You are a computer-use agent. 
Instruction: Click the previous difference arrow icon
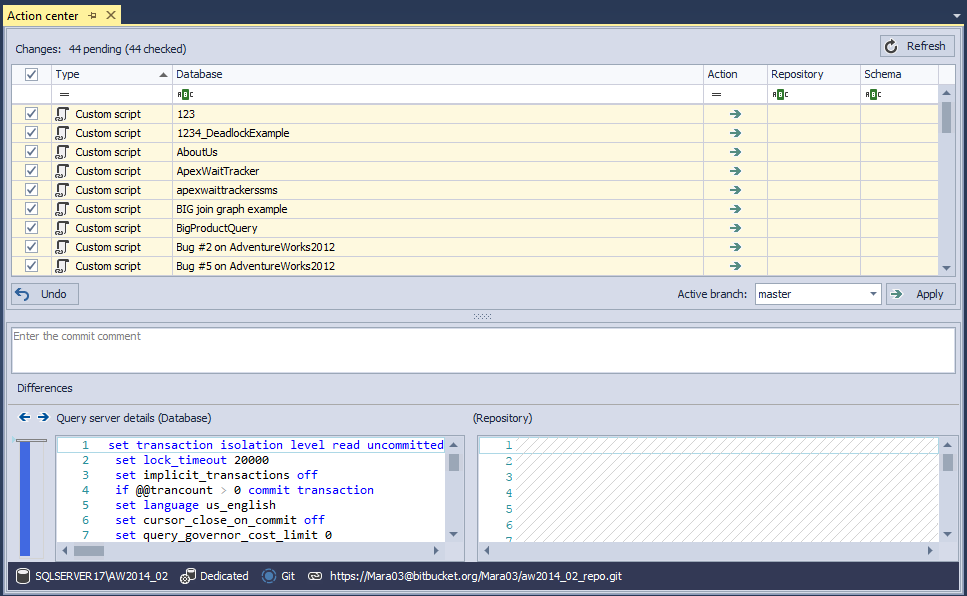[25, 417]
